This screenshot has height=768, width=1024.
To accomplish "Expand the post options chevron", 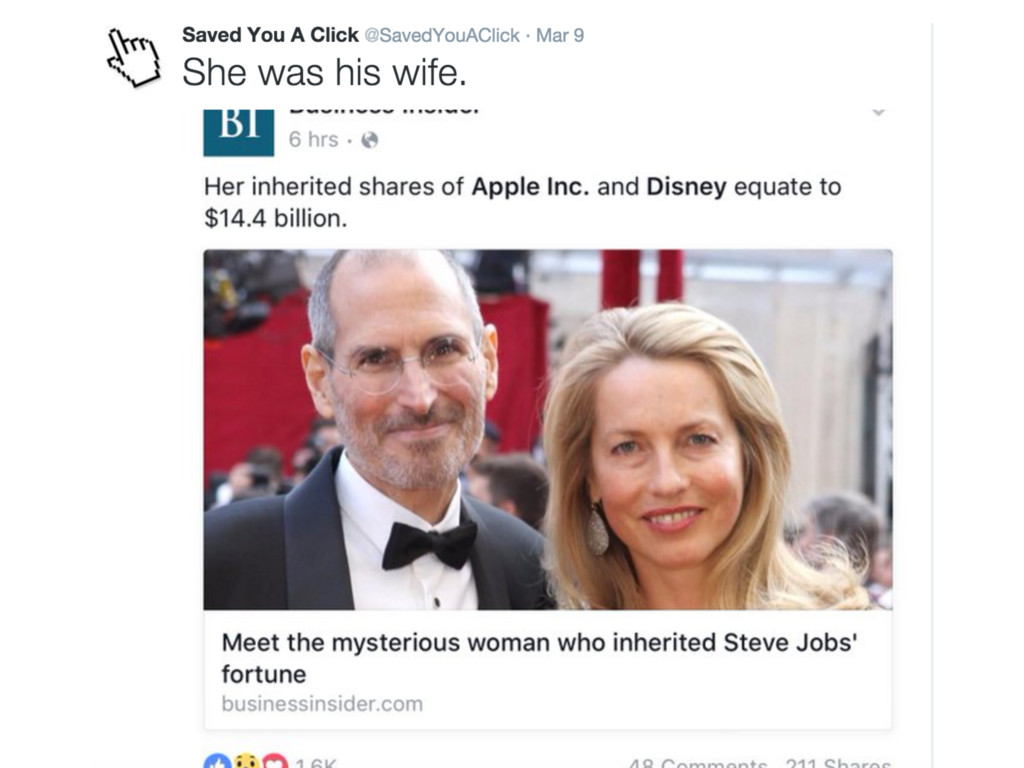I will click(879, 112).
